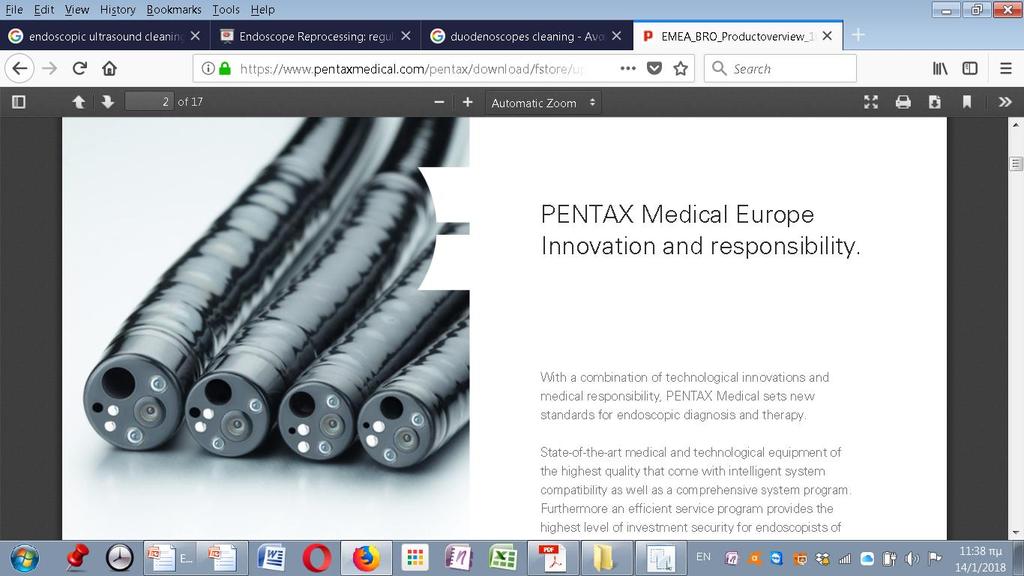Zoom in the PDF with plus button

tap(468, 102)
